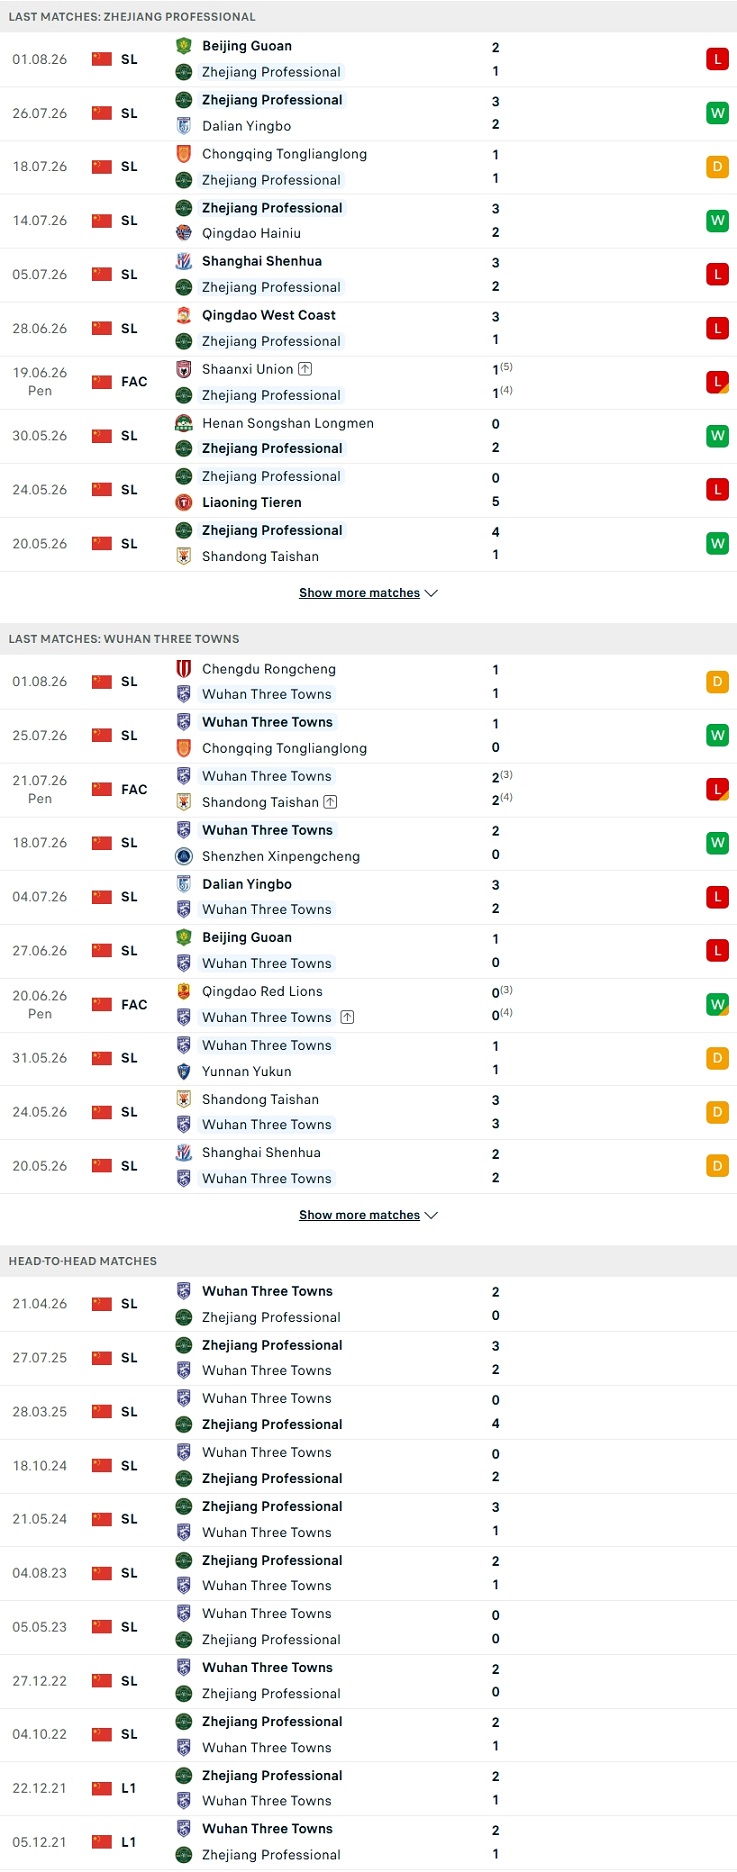Click draw badge for Chongqing vs Zhejiang match
Viewport: 737px width, 1872px height.
click(717, 167)
